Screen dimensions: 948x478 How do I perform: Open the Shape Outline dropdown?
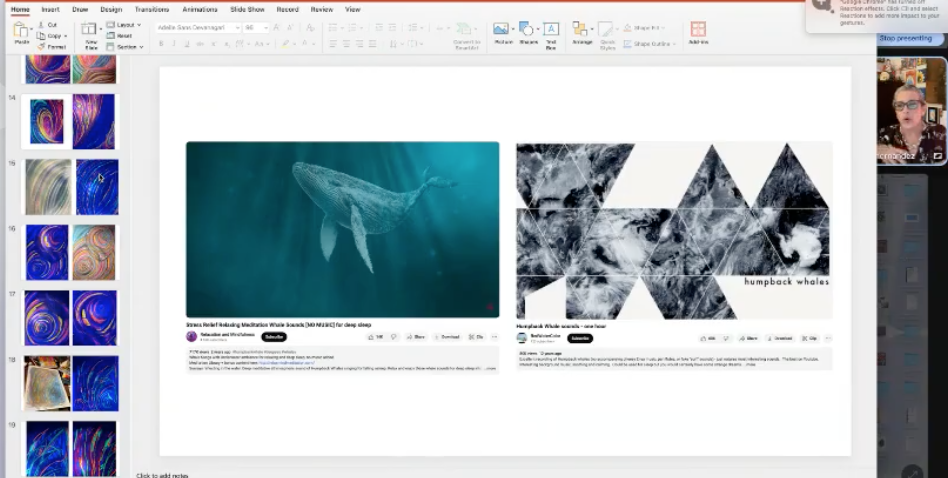(649, 44)
